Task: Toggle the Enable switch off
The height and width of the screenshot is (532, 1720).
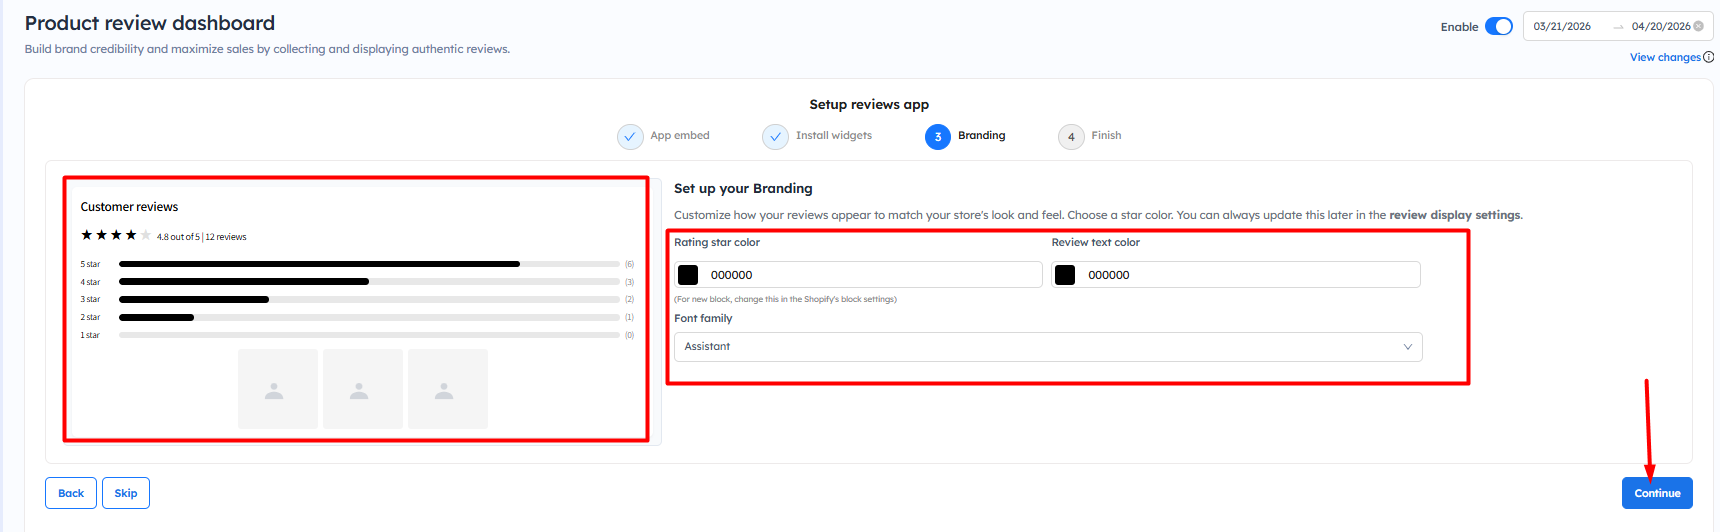Action: pyautogui.click(x=1498, y=26)
